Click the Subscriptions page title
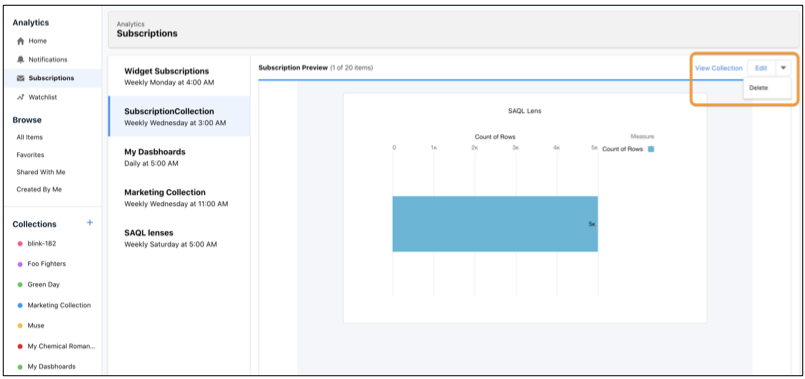 click(x=147, y=33)
